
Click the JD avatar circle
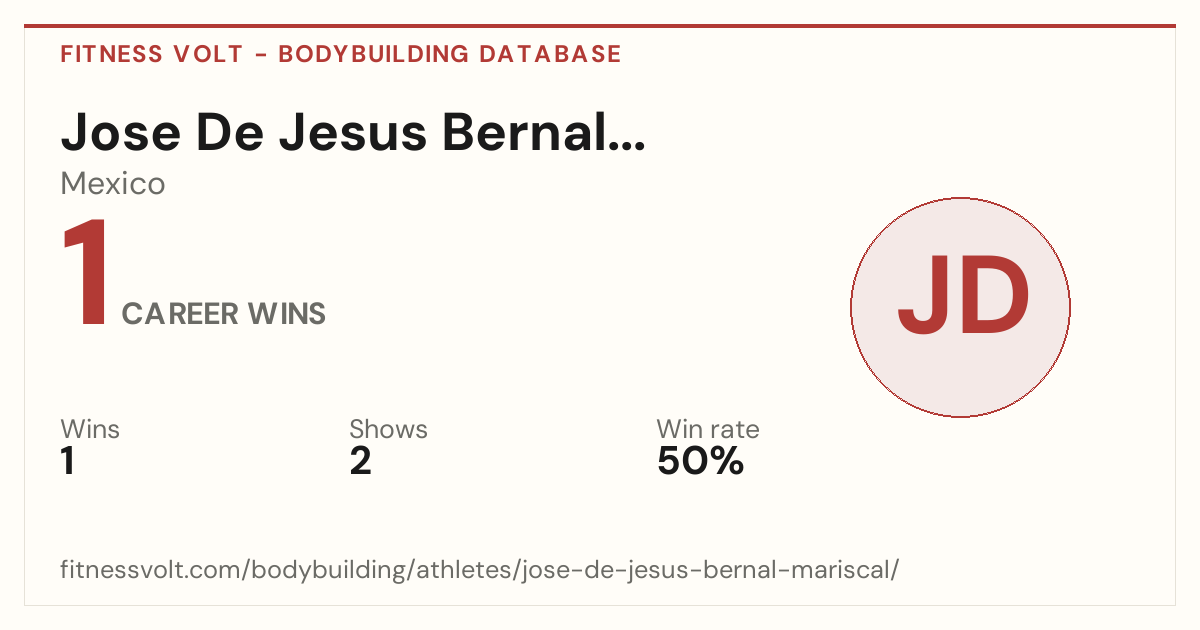pos(960,307)
